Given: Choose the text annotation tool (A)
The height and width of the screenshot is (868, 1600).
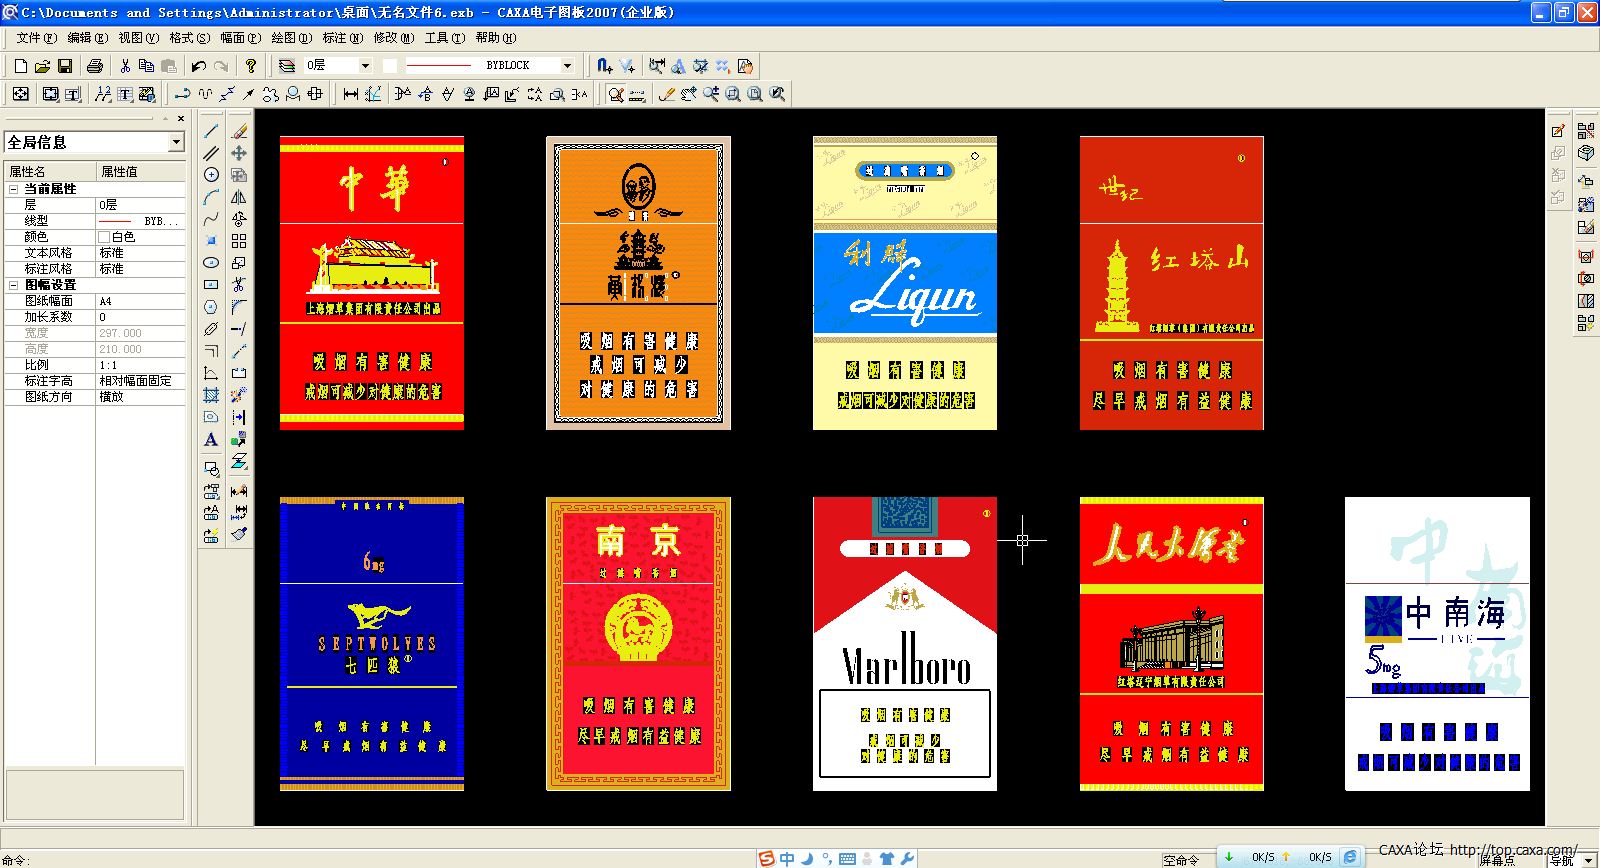Looking at the screenshot, I should tap(211, 440).
